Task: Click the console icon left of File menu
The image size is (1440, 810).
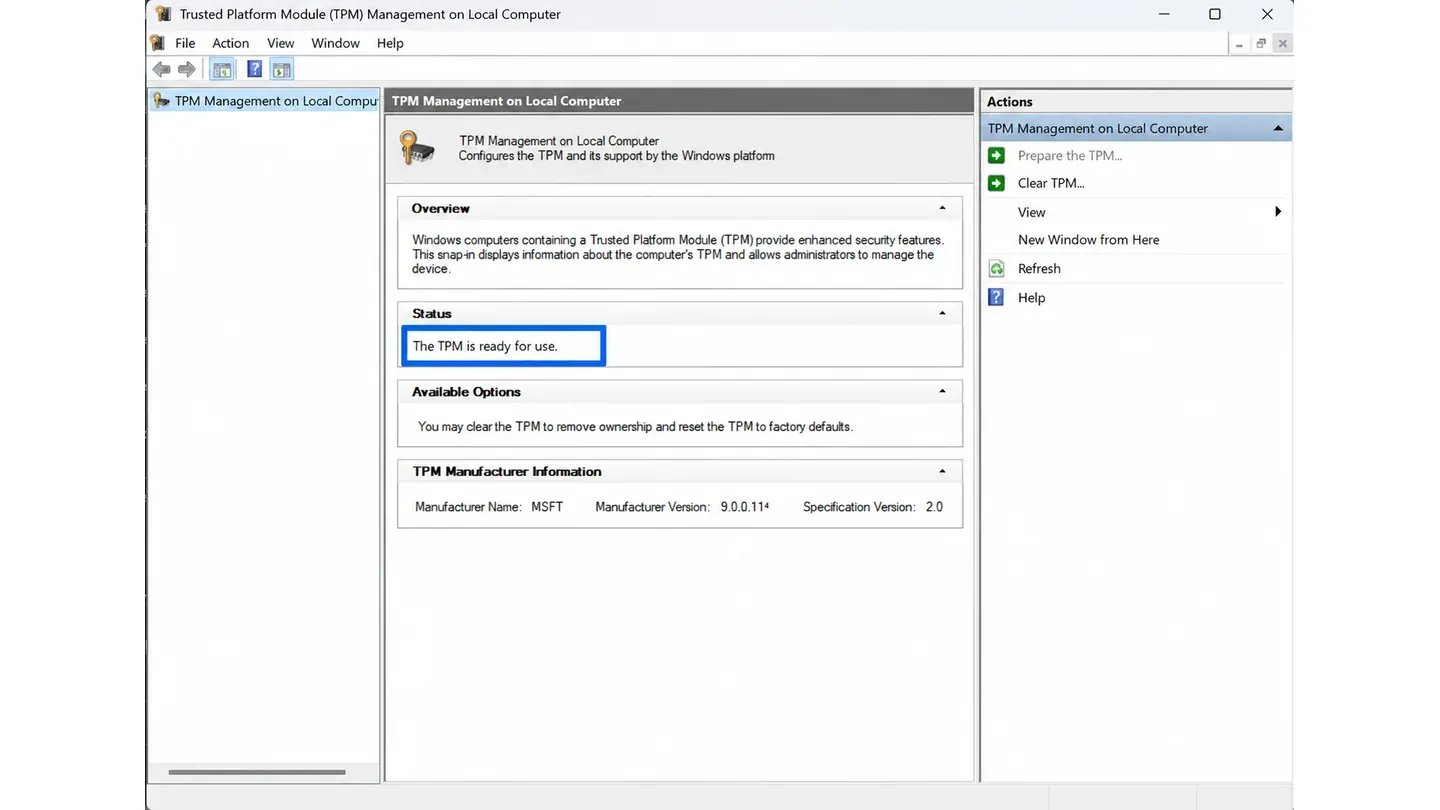Action: 158,43
